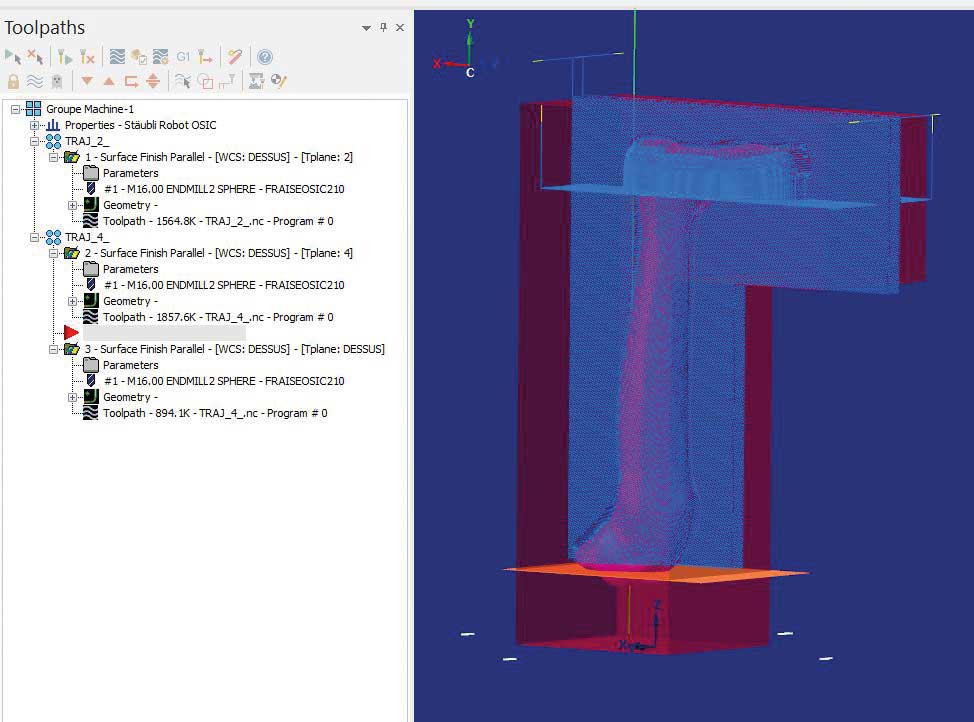Click the toggle toolpath display waves icon
This screenshot has height=722, width=974.
point(35,81)
